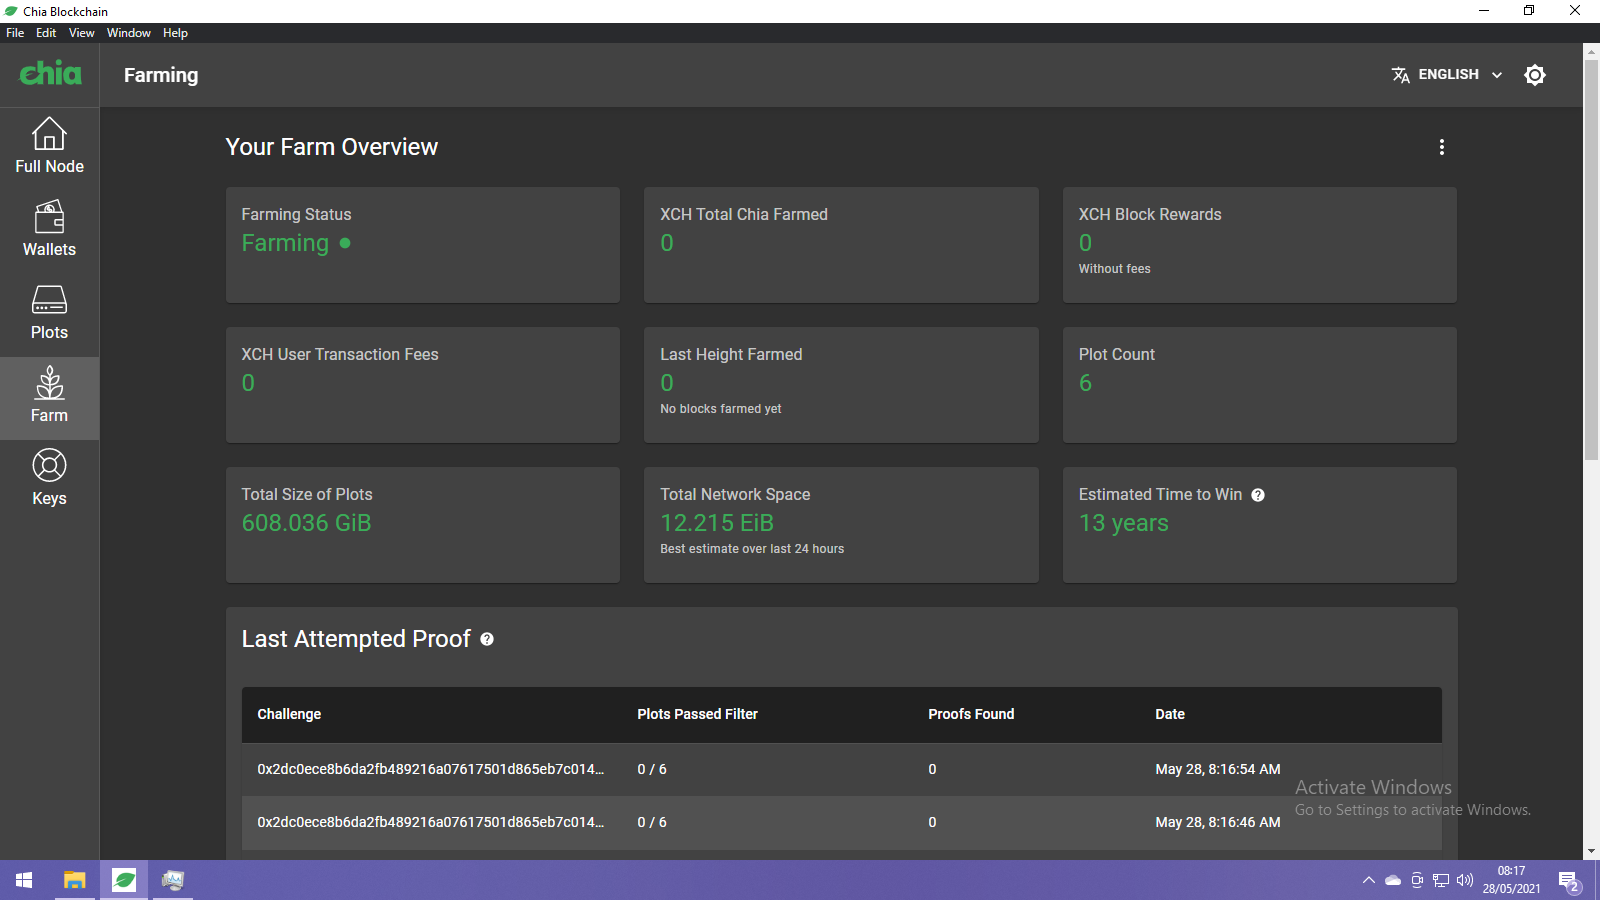
Task: Click the green Farming status text
Action: point(285,243)
